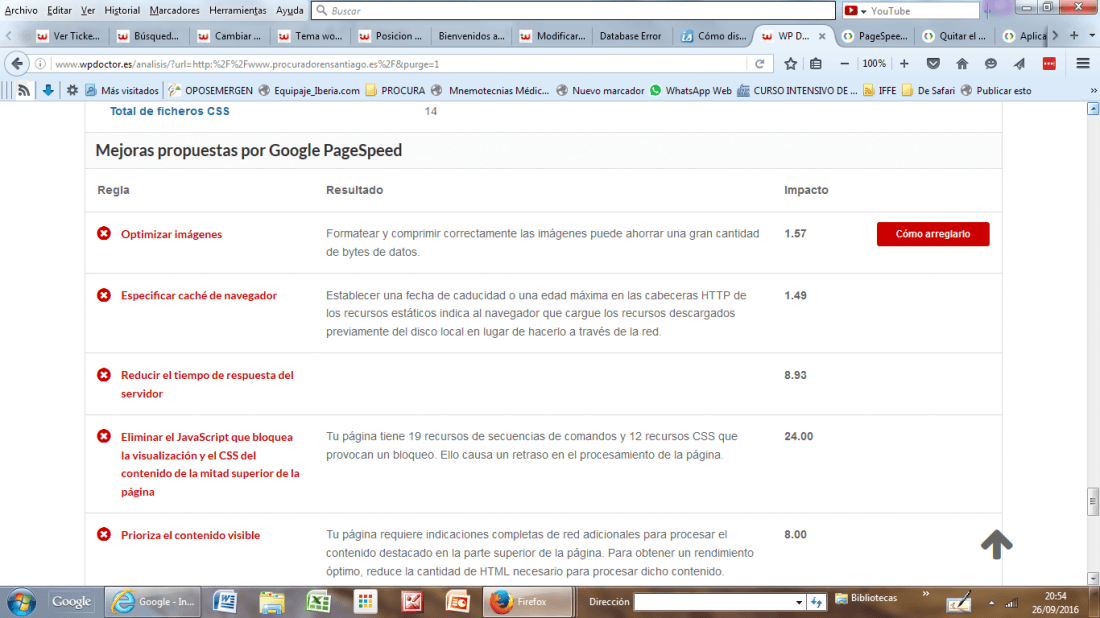Open Más visitados bookmark
1100x618 pixels.
tap(122, 90)
